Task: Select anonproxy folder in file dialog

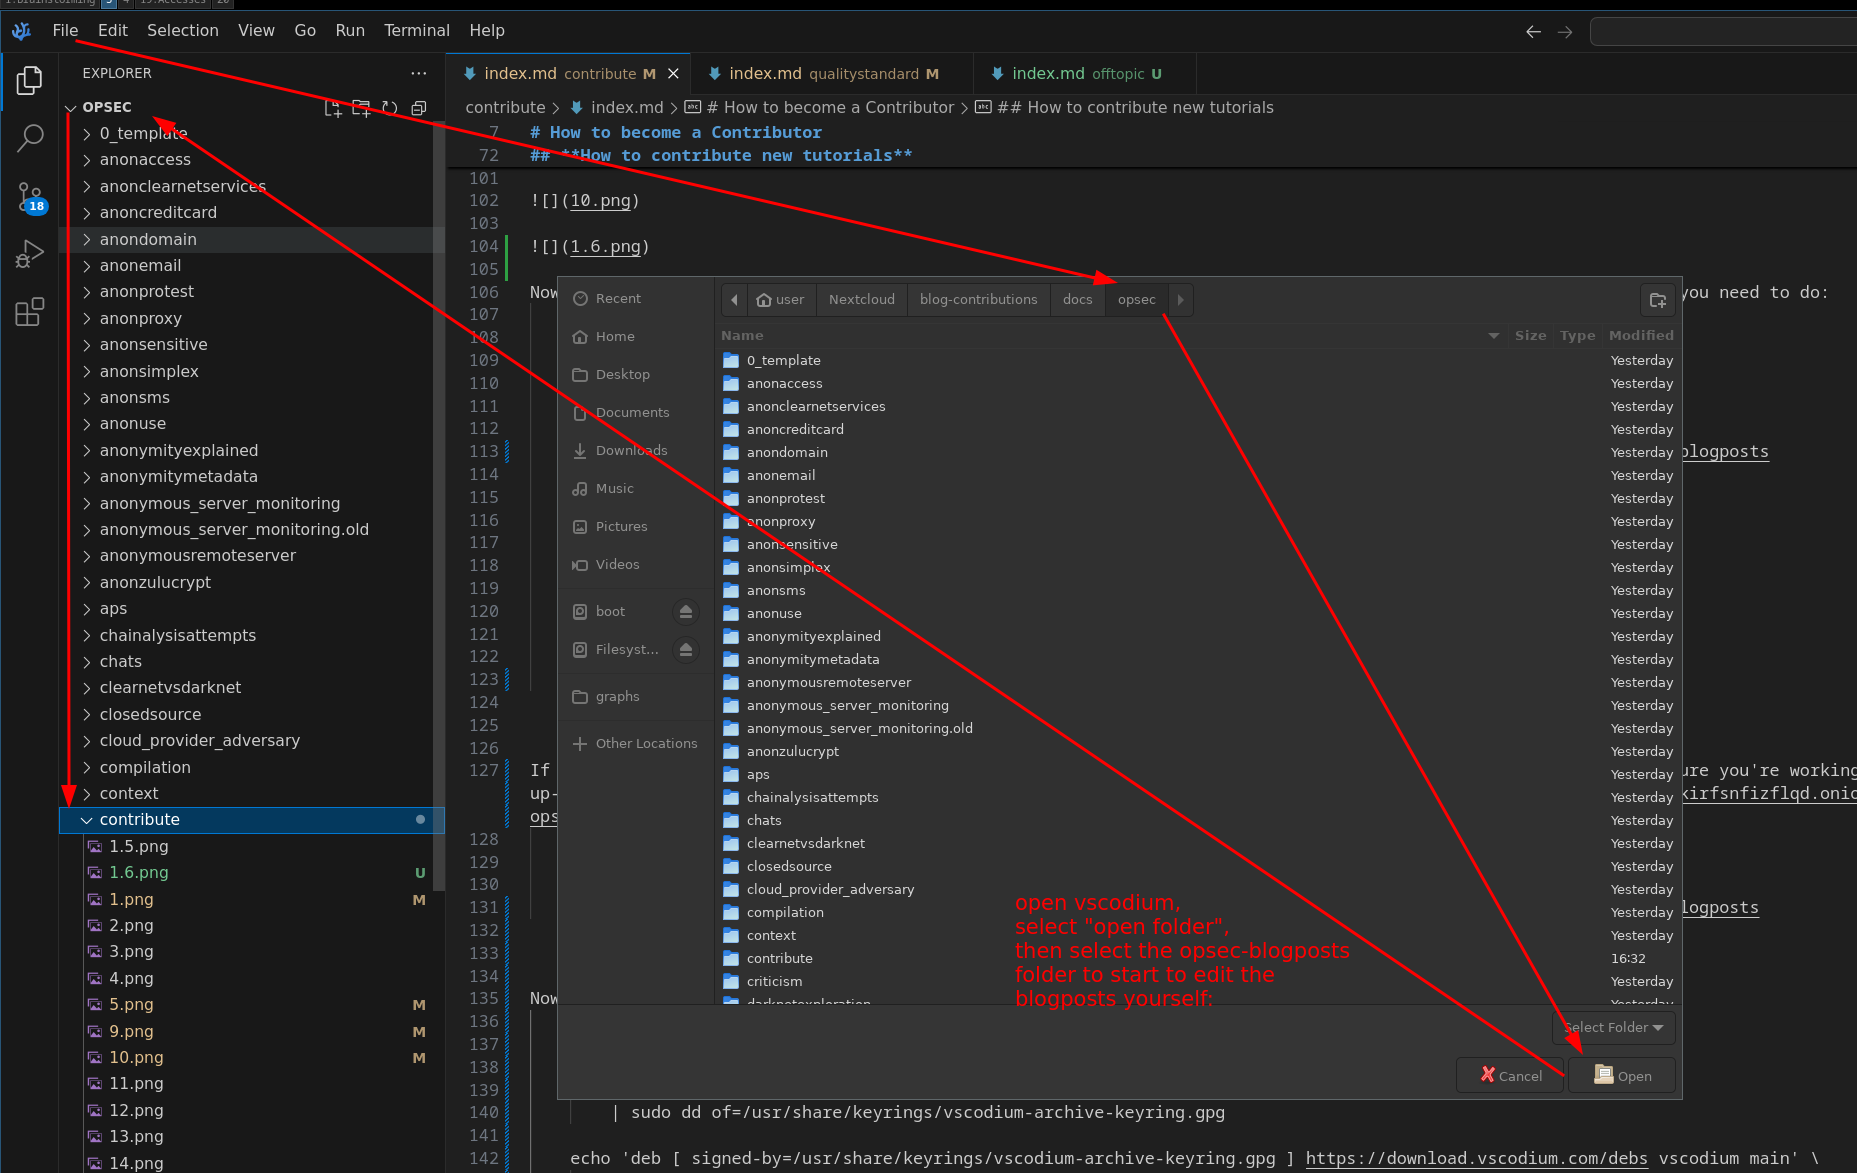Action: point(1197,522)
